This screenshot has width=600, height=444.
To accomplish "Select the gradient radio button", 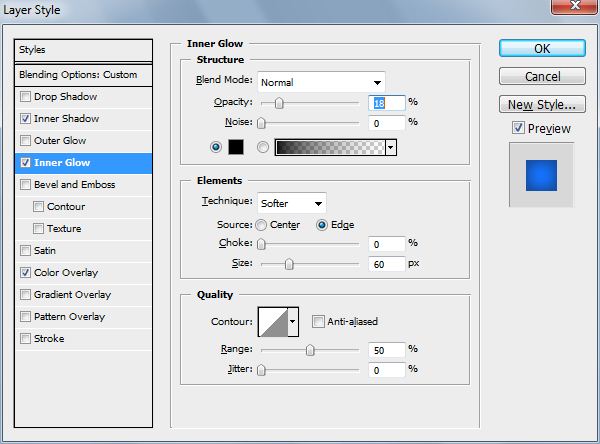I will click(x=262, y=147).
